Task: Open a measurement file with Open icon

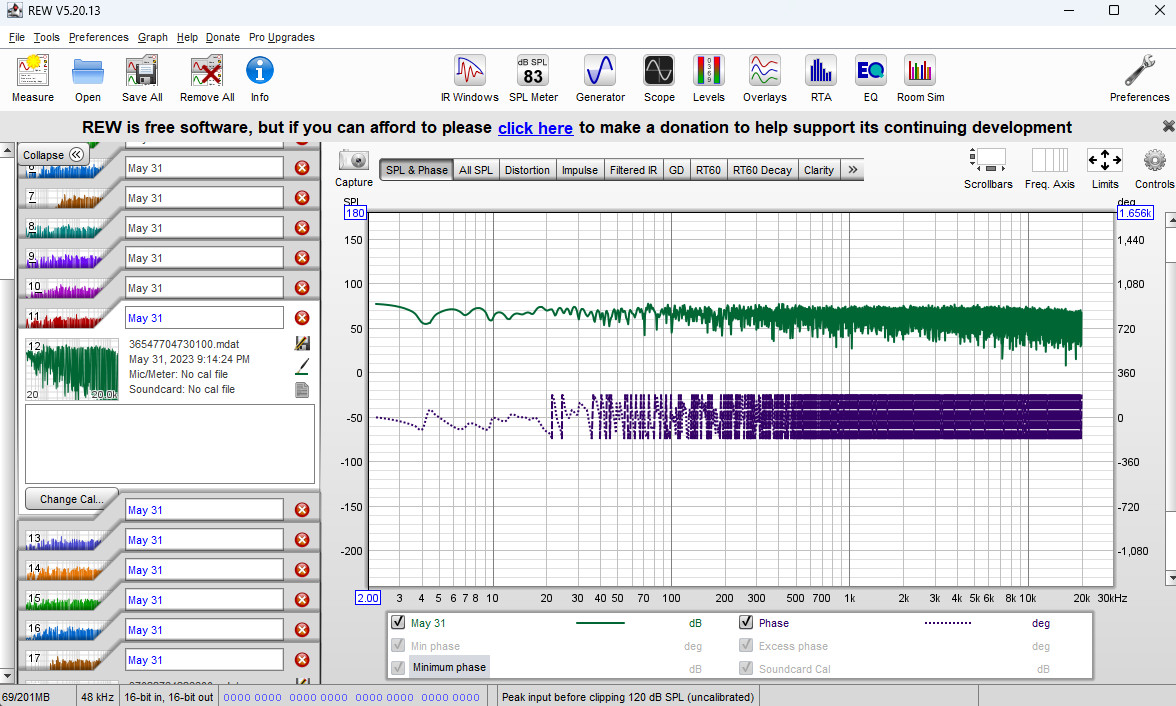Action: (88, 72)
